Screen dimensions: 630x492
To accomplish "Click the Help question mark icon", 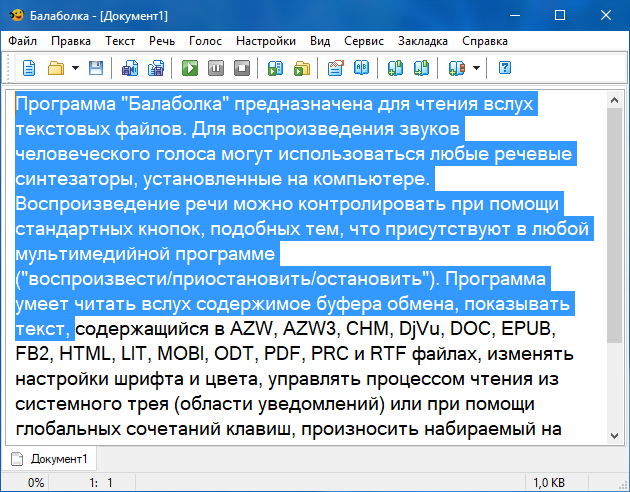I will tap(505, 68).
